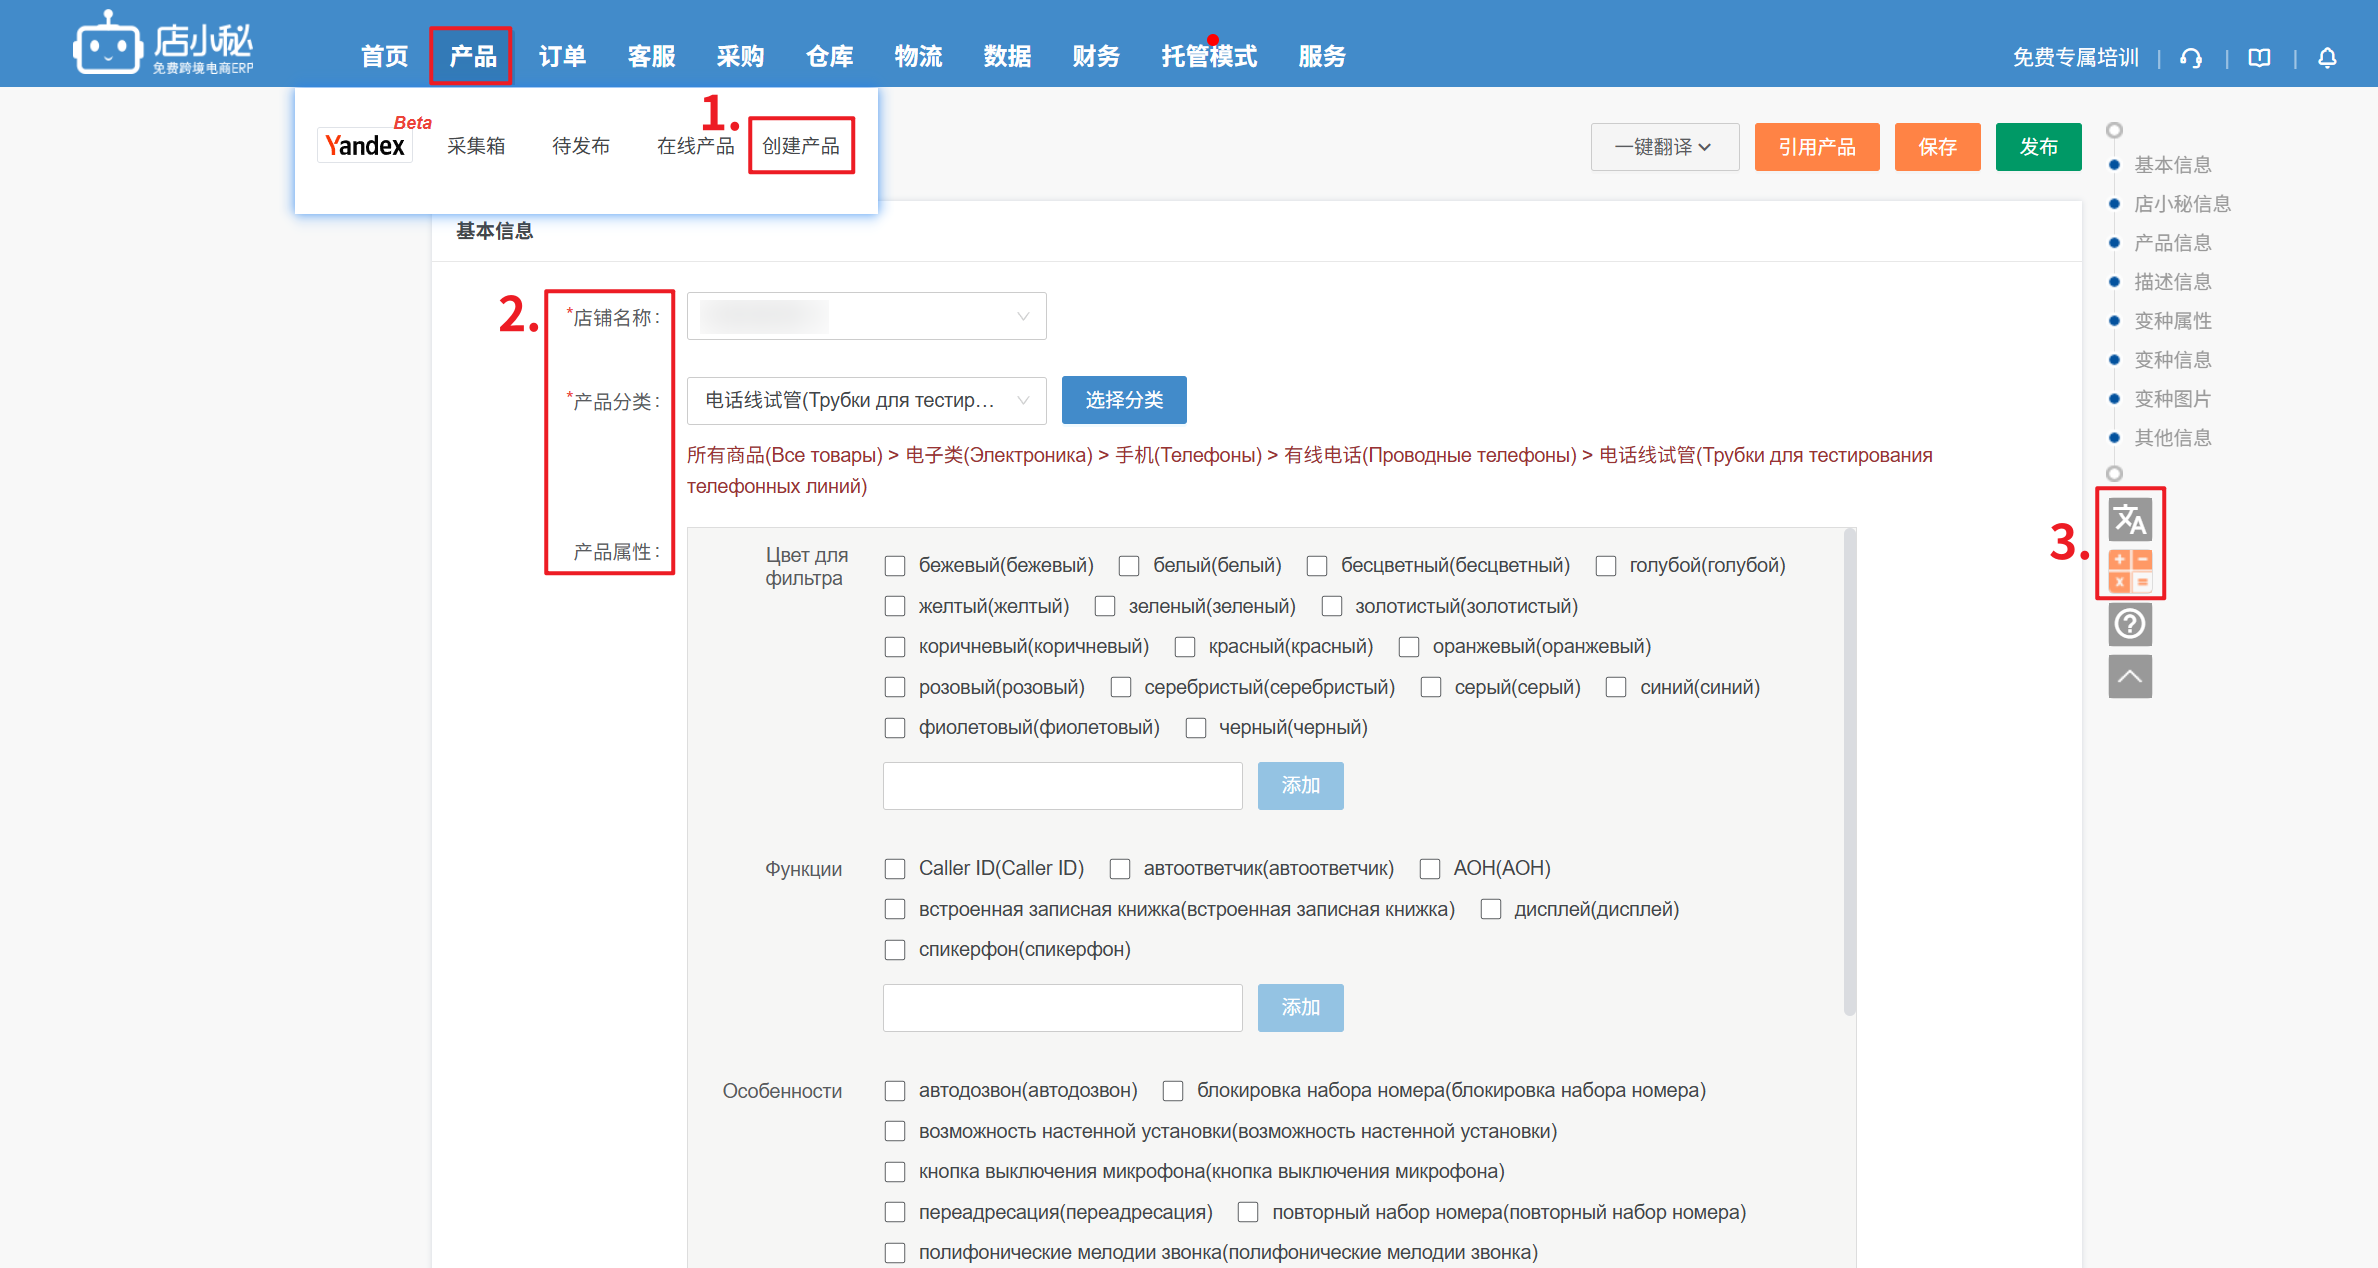Image resolution: width=2378 pixels, height=1268 pixels.
Task: Open the 订单 menu in top navigation
Action: click(x=562, y=57)
